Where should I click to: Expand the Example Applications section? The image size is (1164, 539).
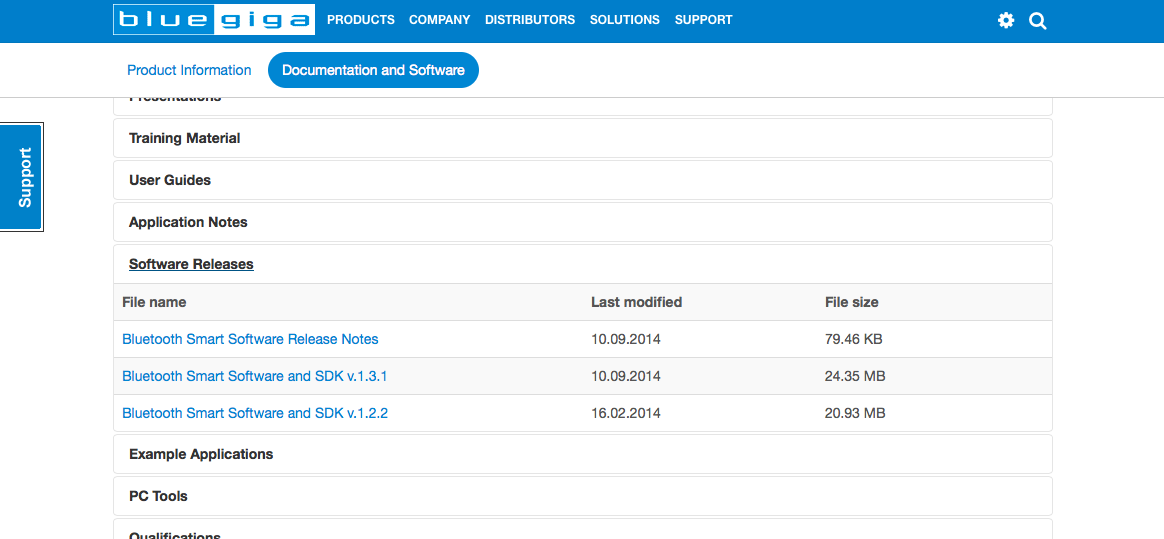click(201, 454)
